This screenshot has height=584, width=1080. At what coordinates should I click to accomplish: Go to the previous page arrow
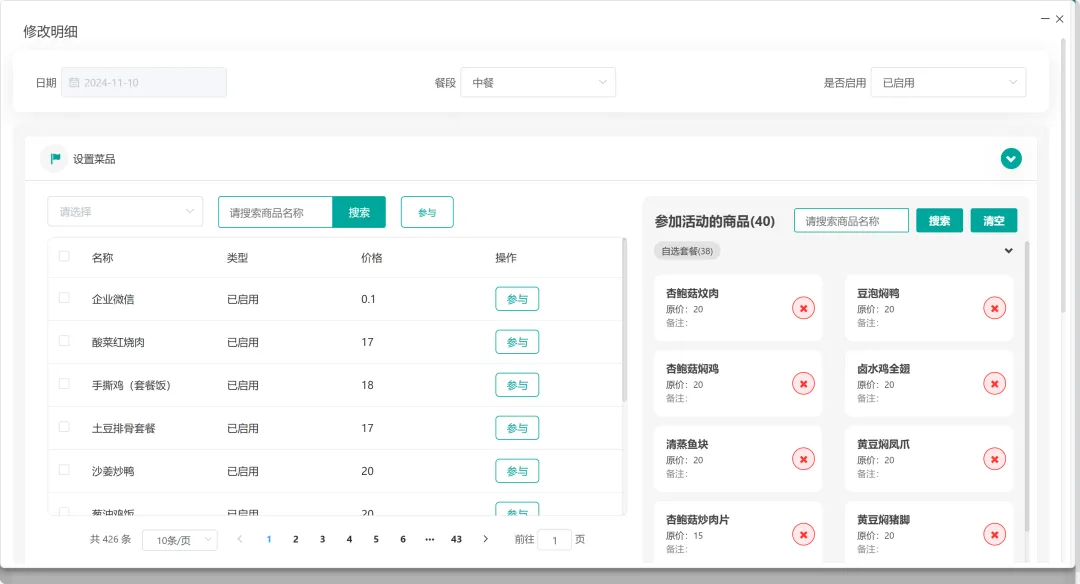(240, 539)
